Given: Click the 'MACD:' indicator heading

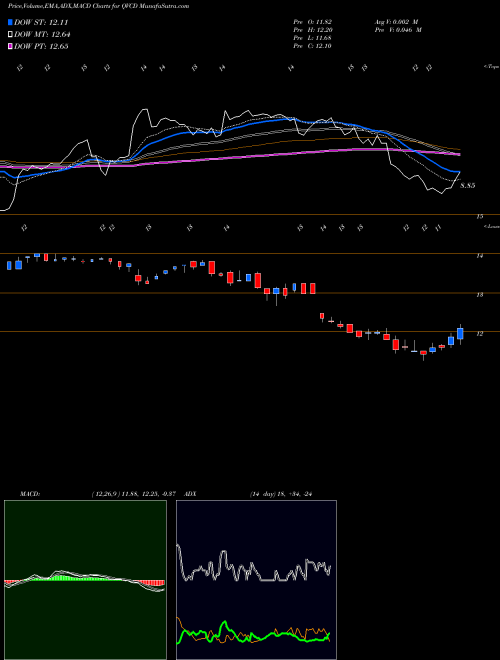Looking at the screenshot, I should [30, 494].
